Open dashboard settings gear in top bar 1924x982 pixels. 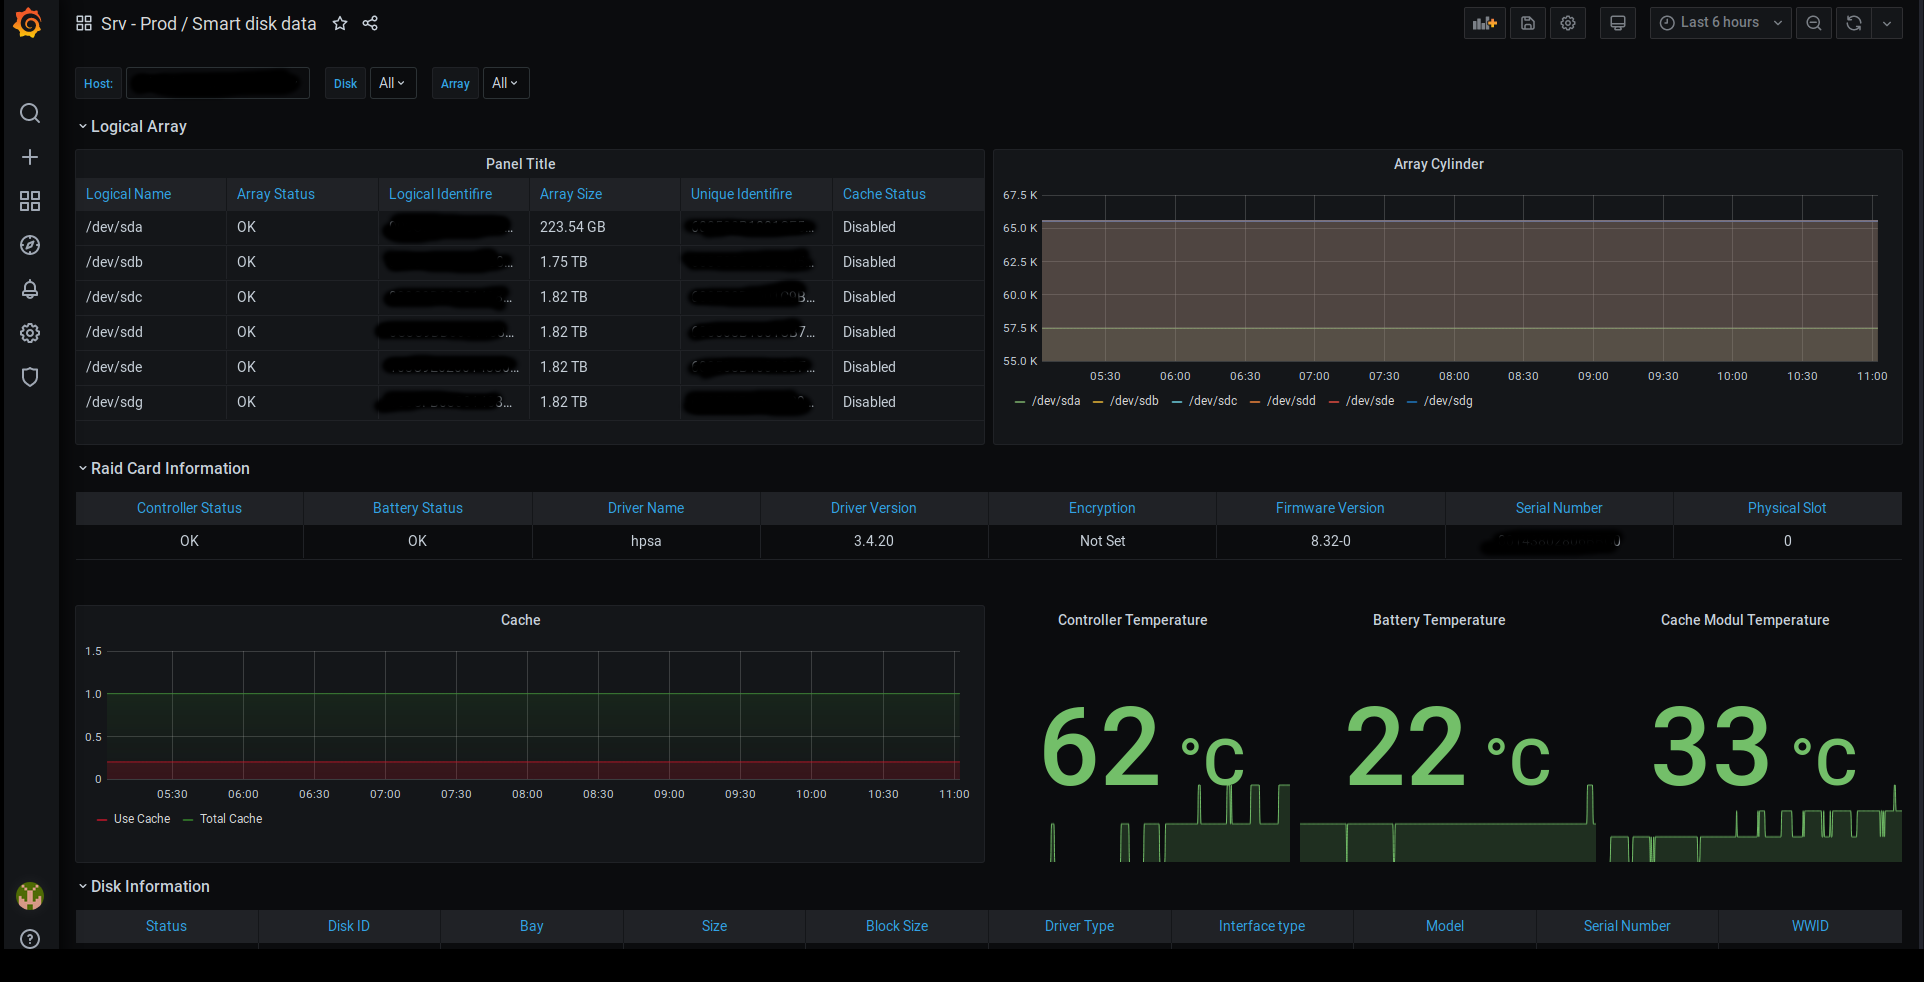(x=1568, y=23)
